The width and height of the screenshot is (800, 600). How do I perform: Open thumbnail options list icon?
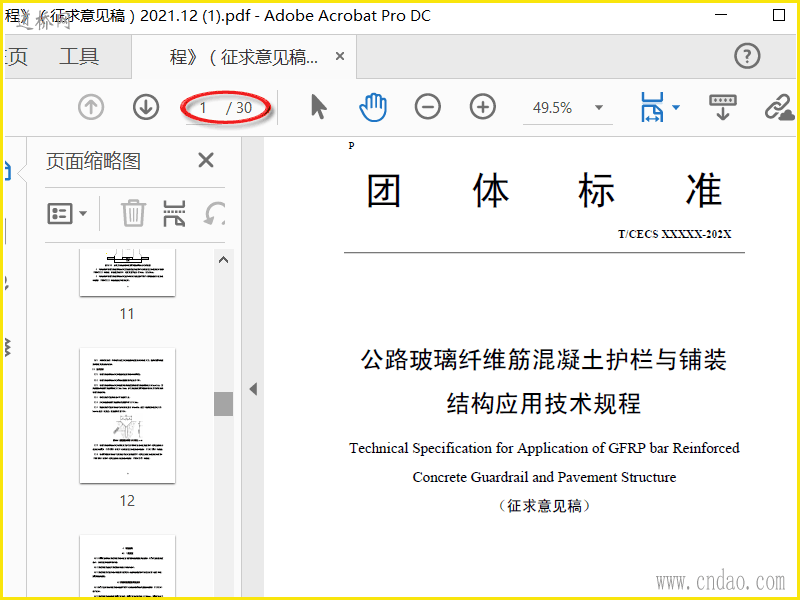(60, 213)
